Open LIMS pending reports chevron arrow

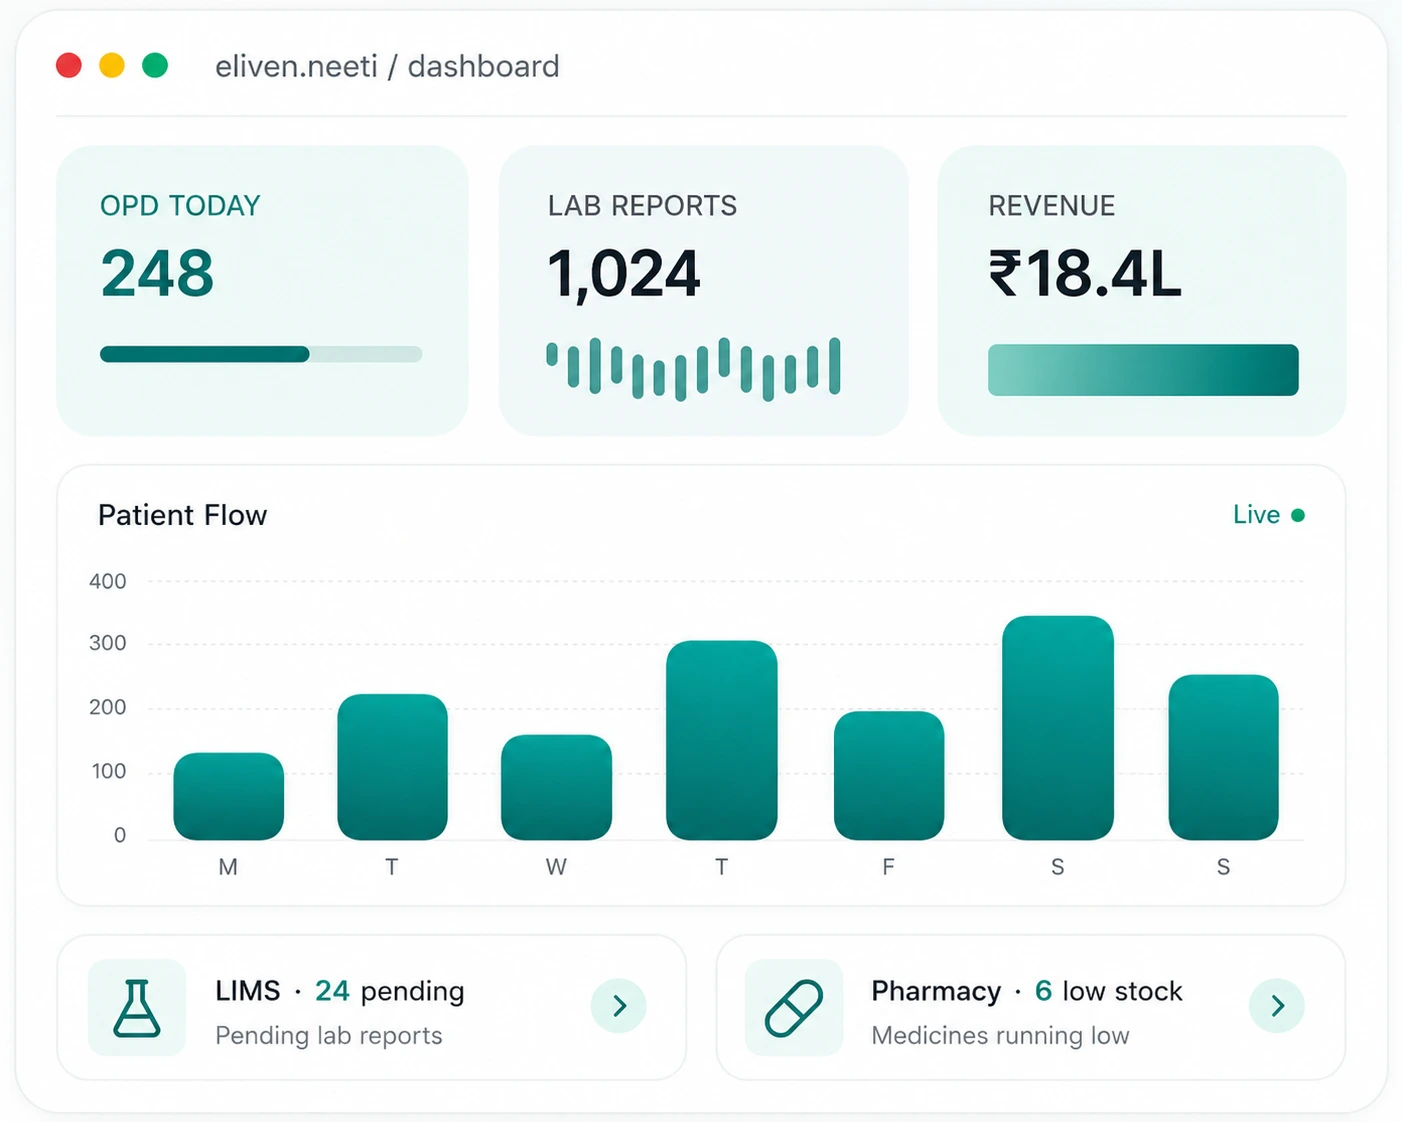tap(619, 1006)
